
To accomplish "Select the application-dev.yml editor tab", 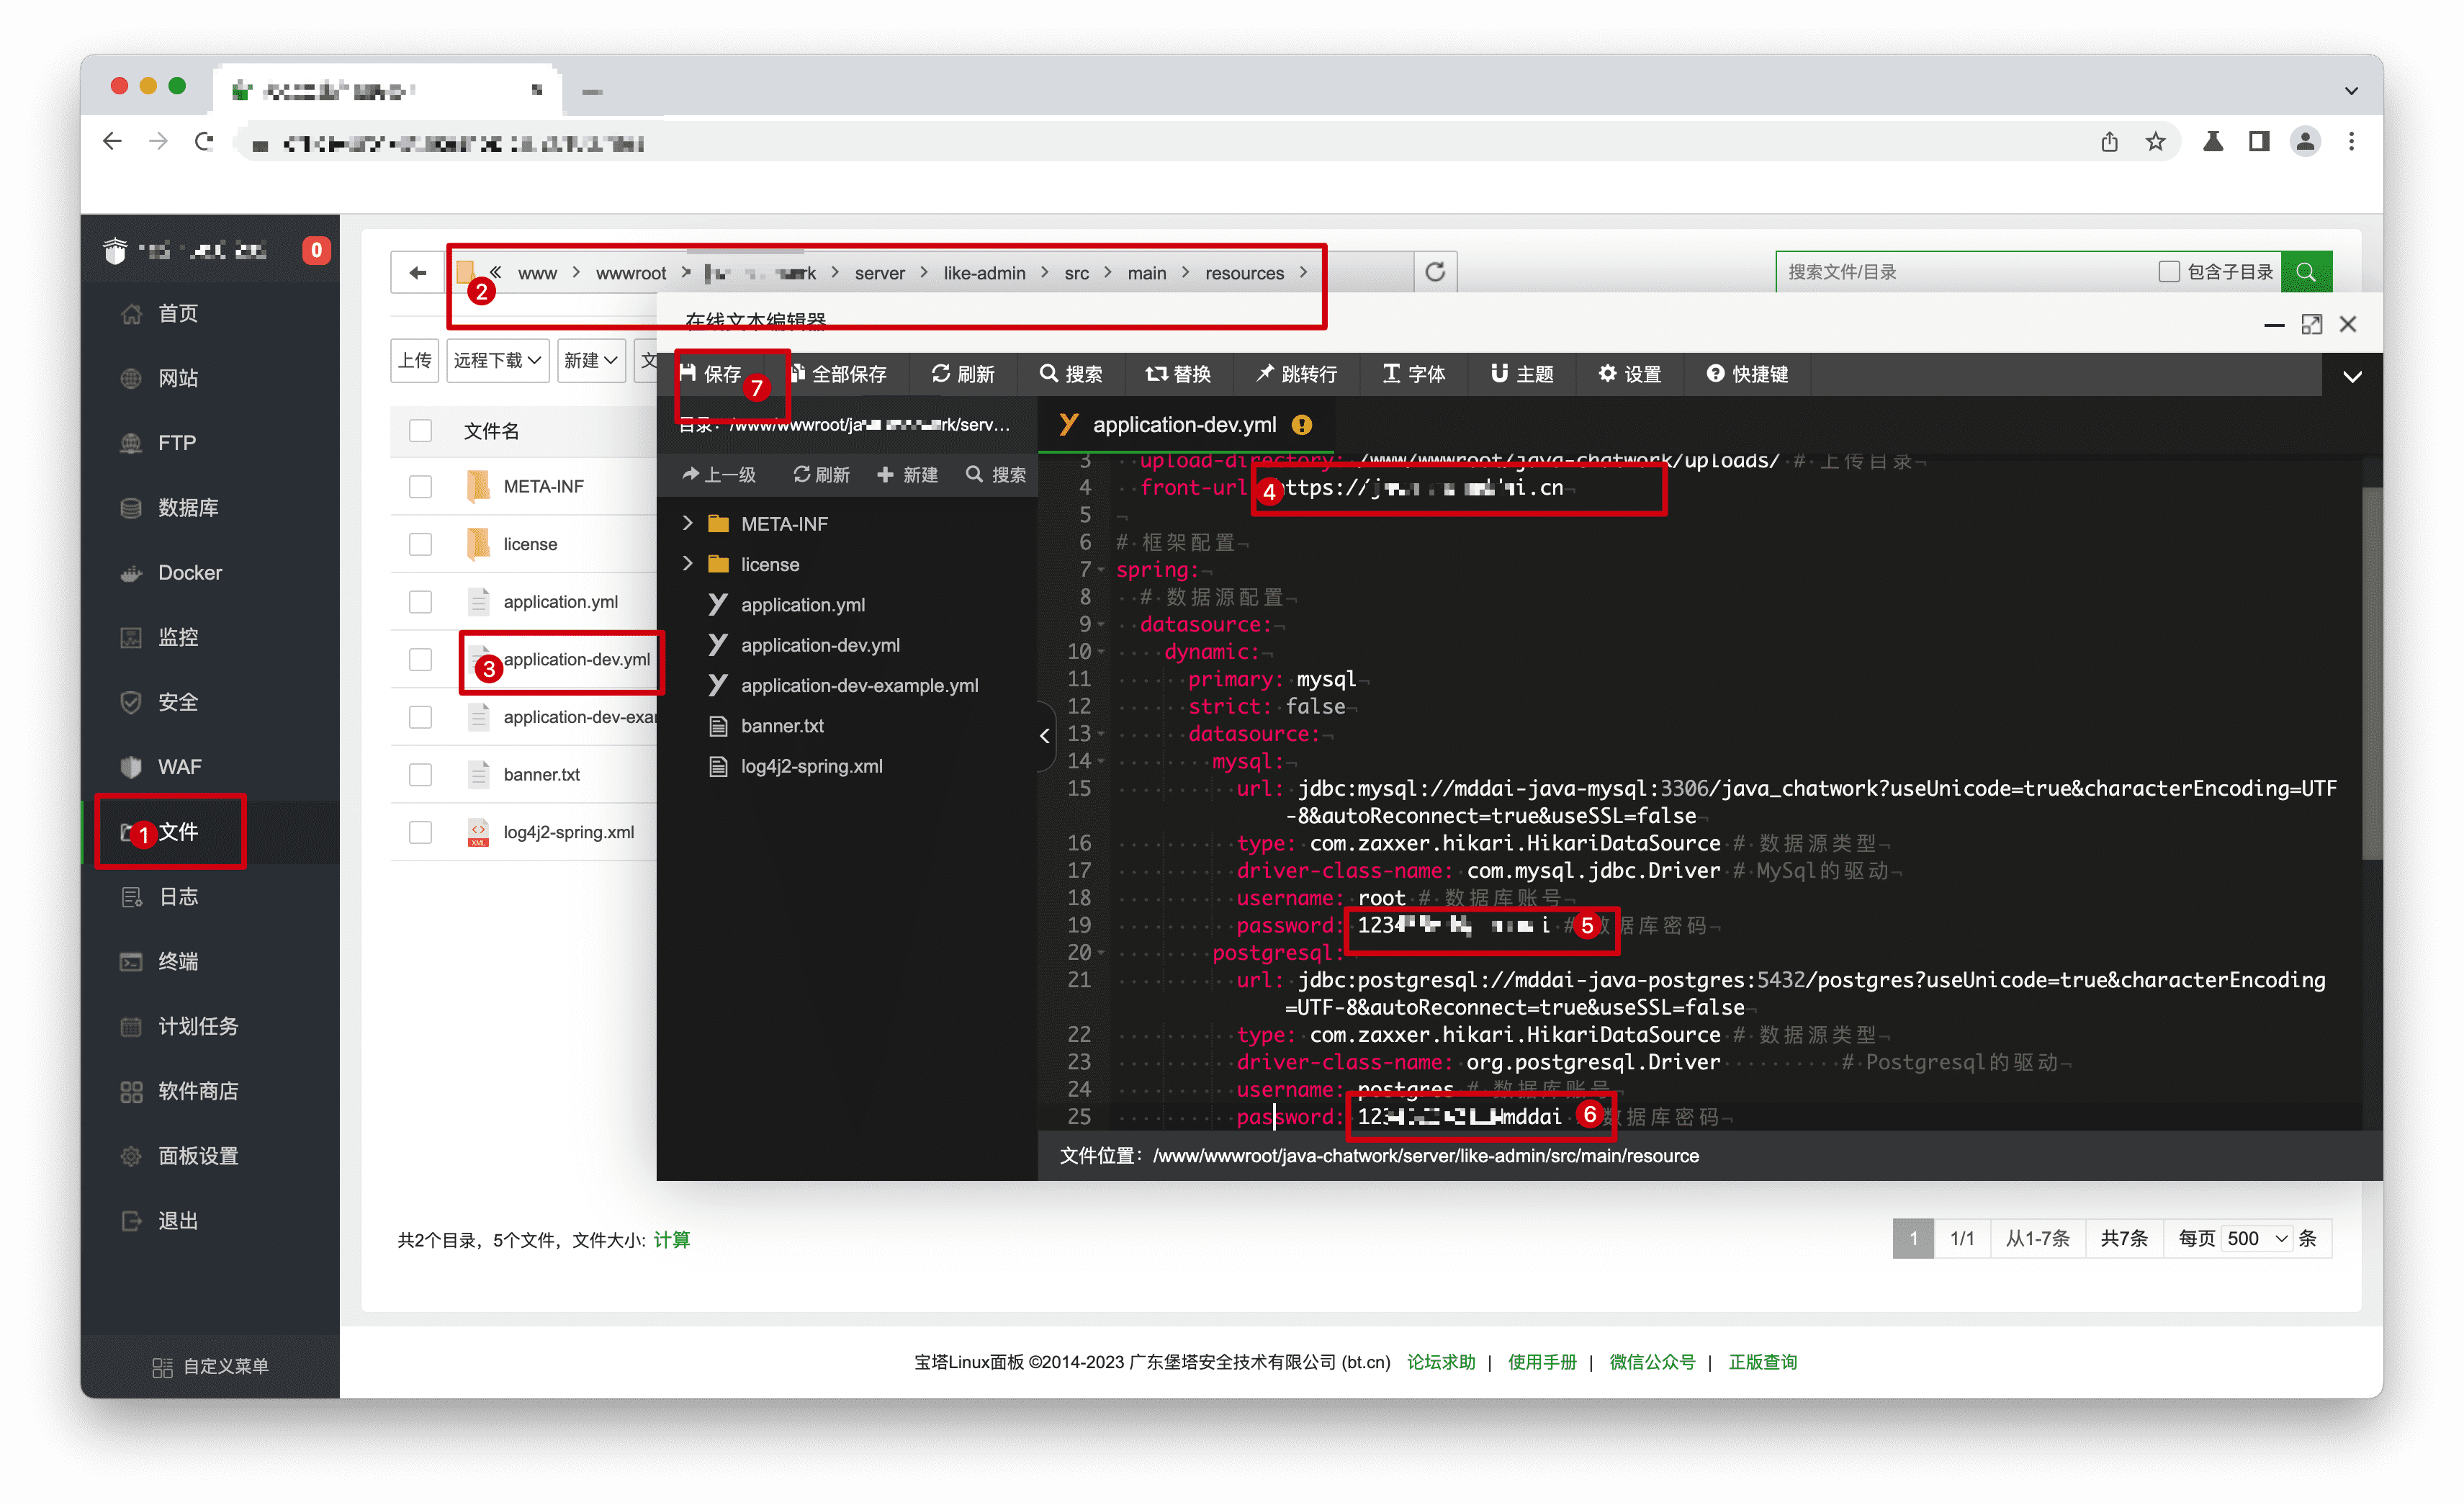I will pos(1185,425).
